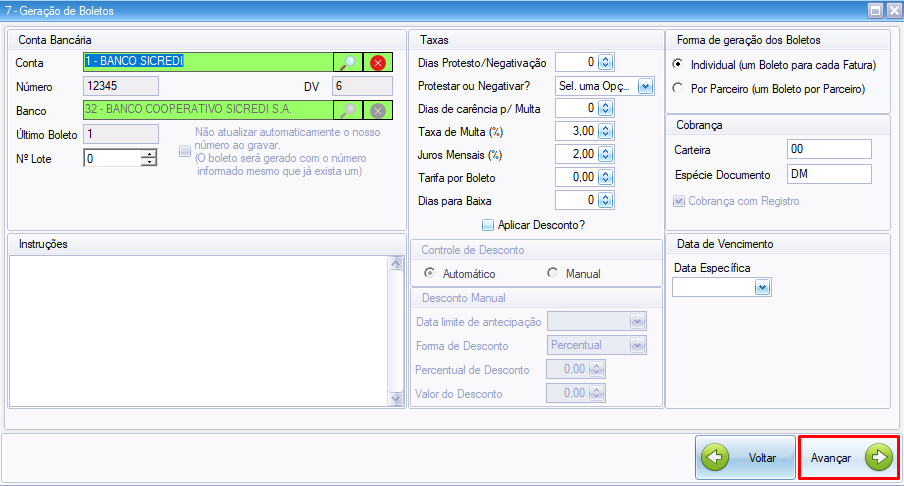
Task: Adjust the Juros Mensais spinner
Action: (x=605, y=154)
